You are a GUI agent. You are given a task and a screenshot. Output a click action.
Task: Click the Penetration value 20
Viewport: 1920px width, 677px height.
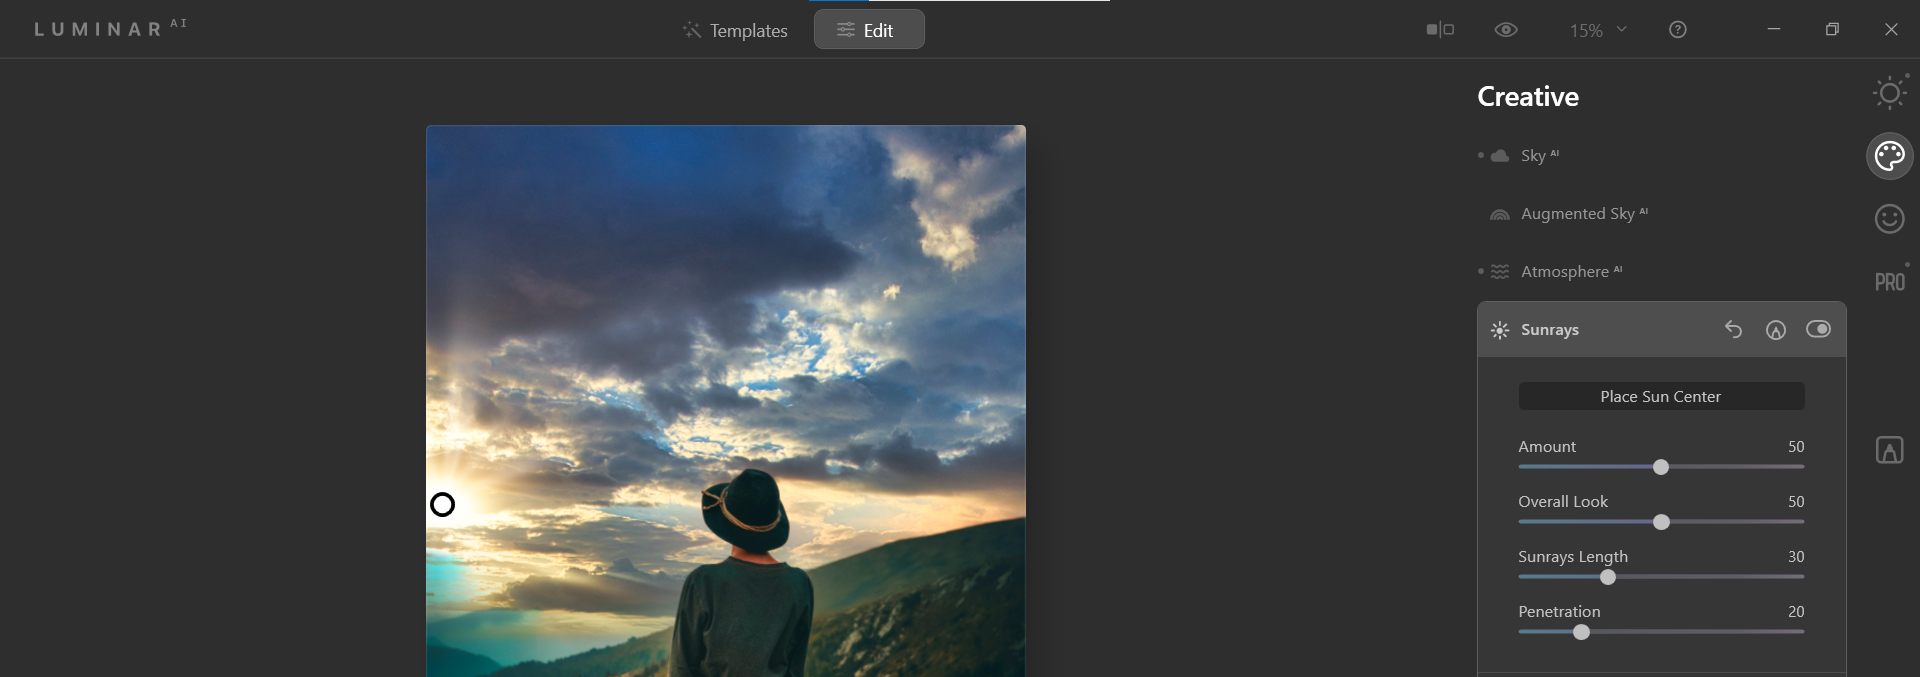click(1796, 611)
